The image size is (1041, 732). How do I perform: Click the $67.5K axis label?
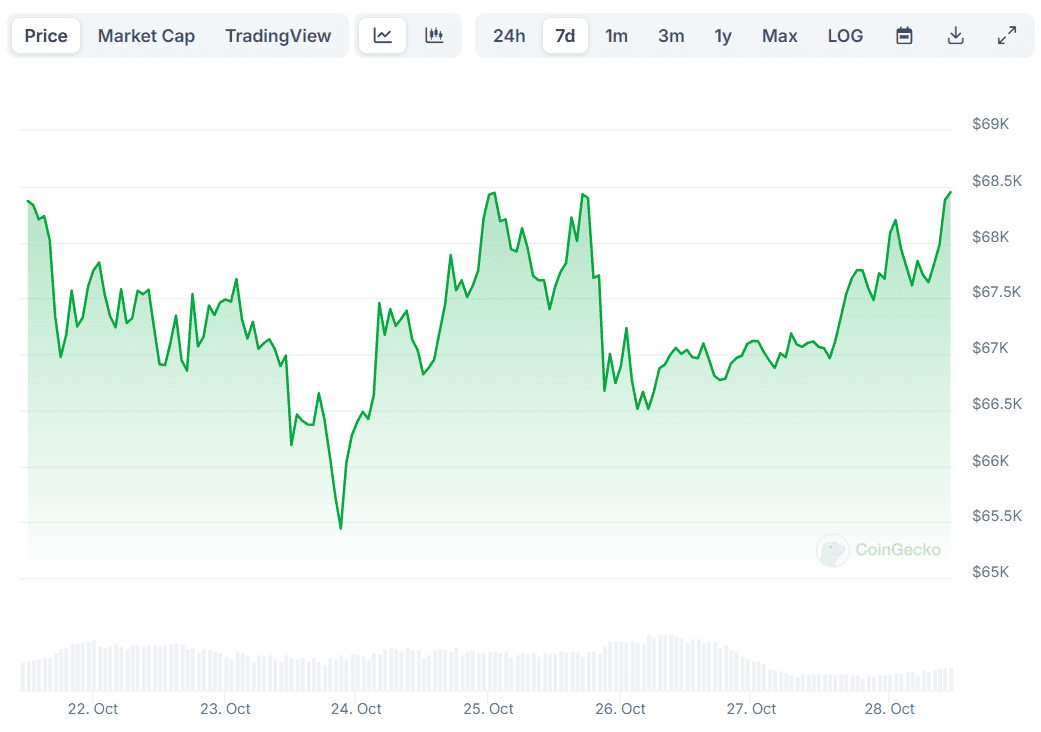[997, 292]
